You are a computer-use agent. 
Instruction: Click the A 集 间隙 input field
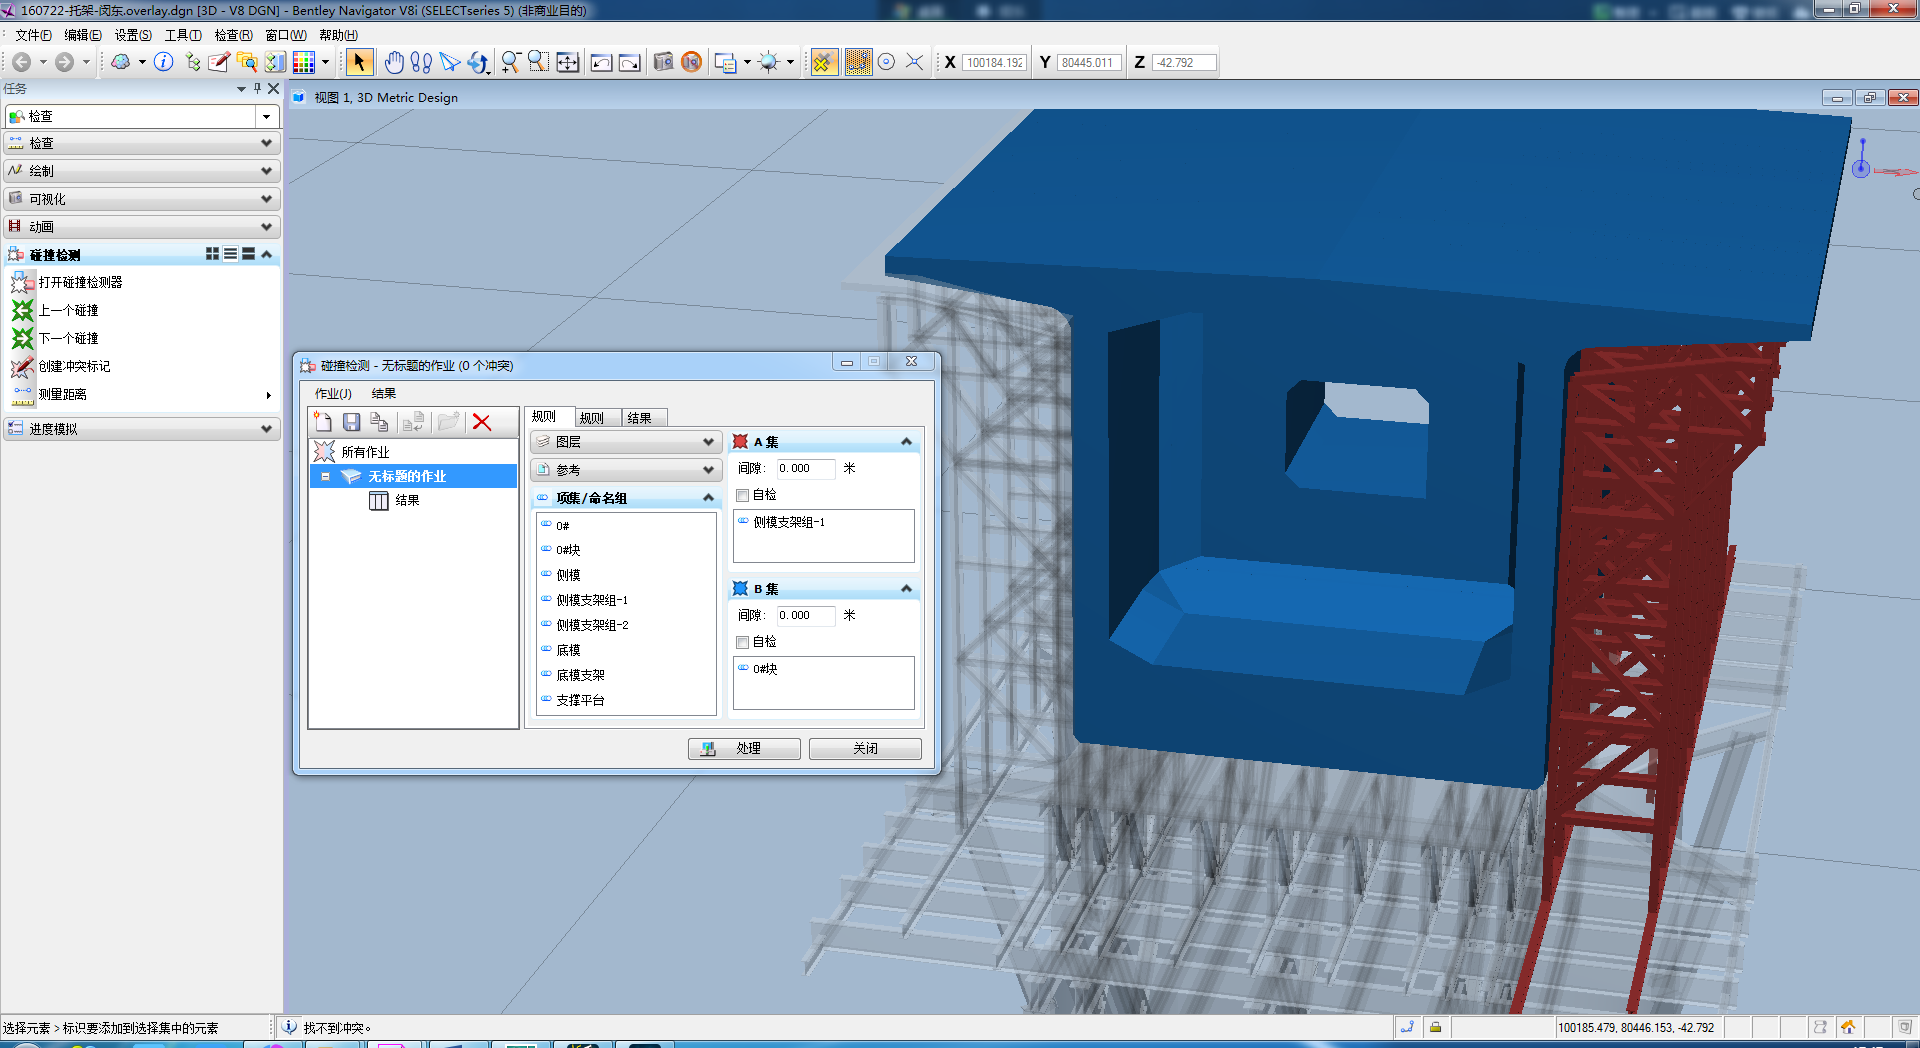click(804, 468)
